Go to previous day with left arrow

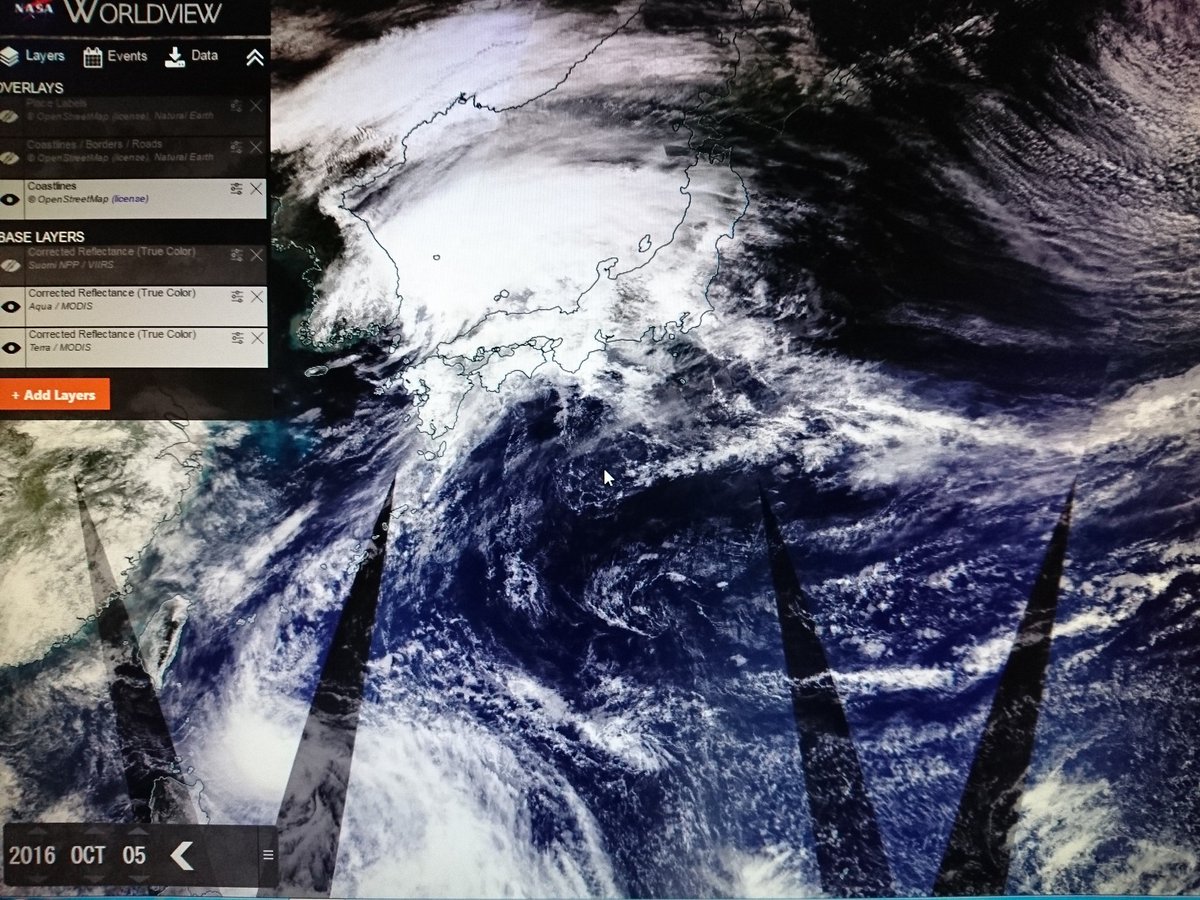coord(182,856)
